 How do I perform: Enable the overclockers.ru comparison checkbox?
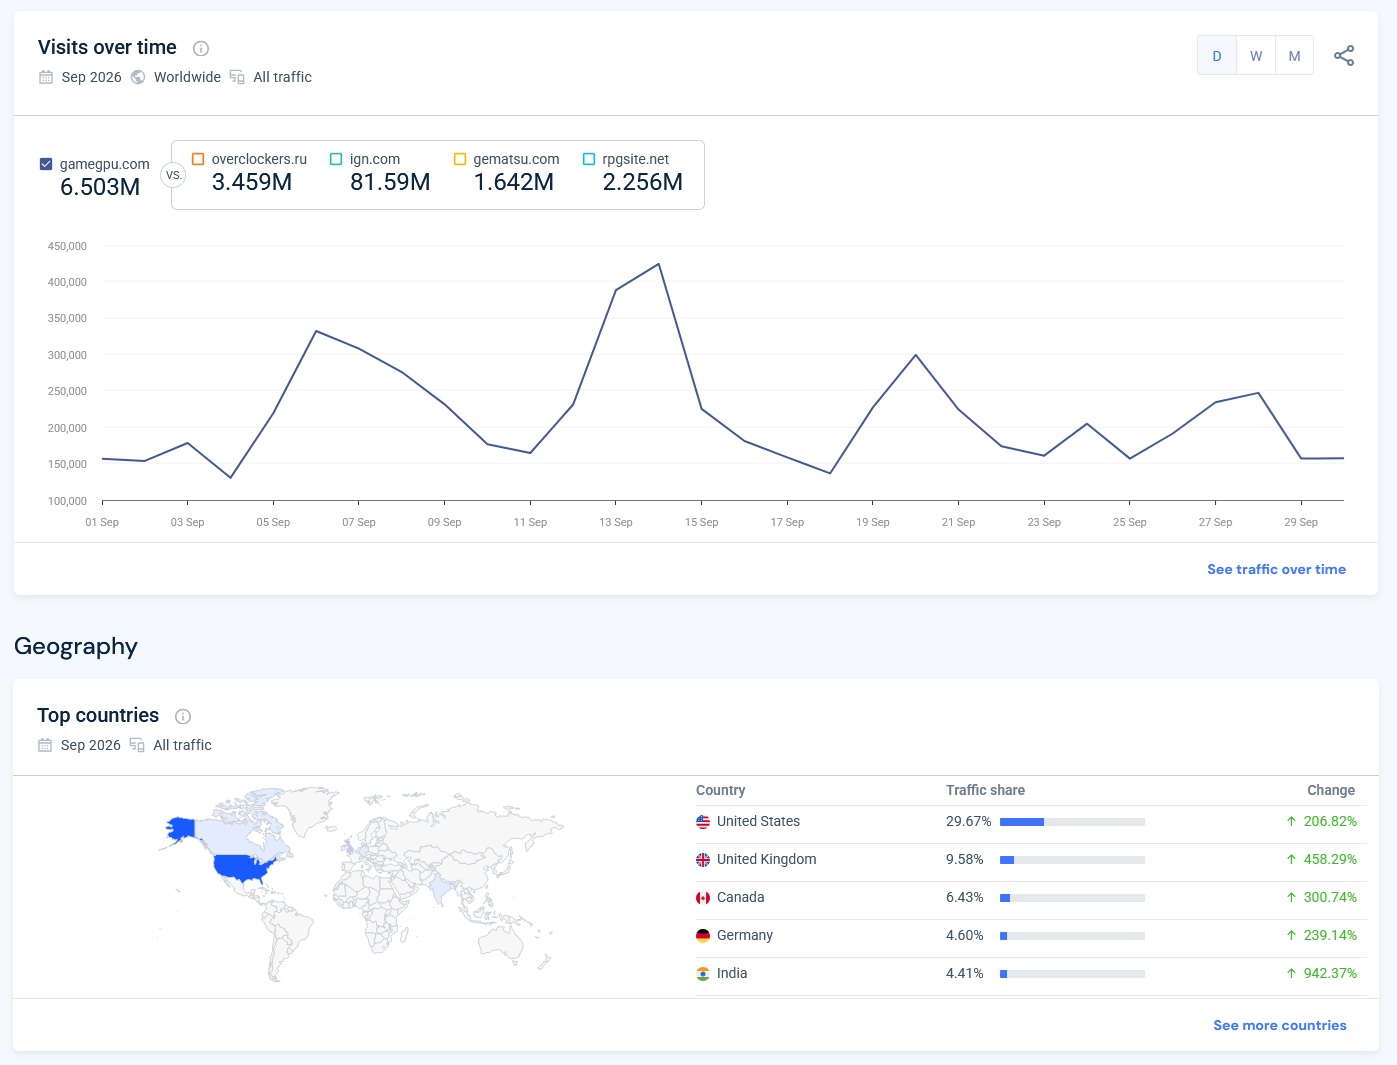198,159
